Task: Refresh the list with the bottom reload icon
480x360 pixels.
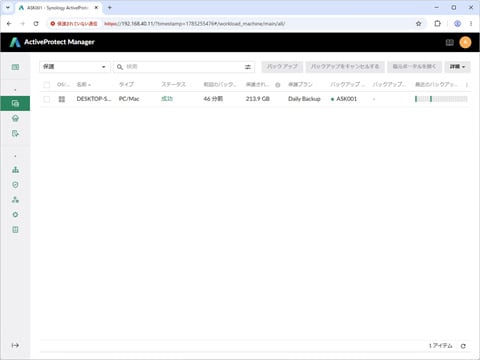Action: (463, 346)
